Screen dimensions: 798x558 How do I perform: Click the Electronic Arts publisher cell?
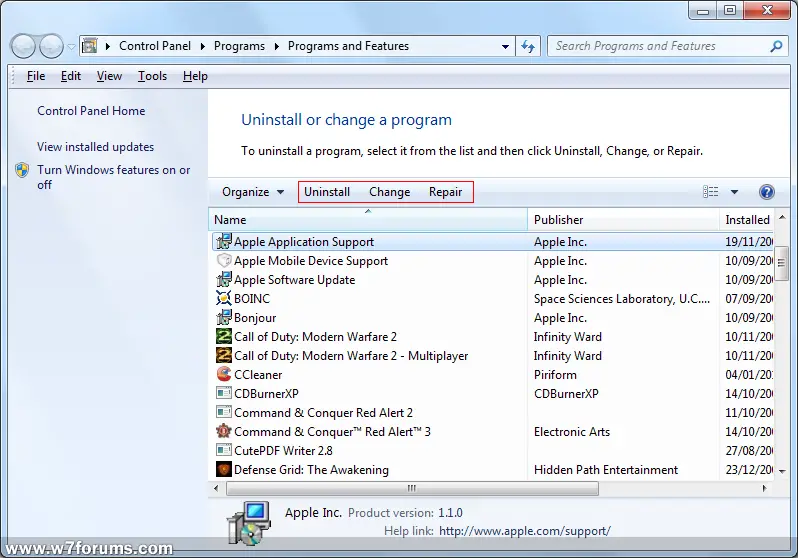point(572,432)
